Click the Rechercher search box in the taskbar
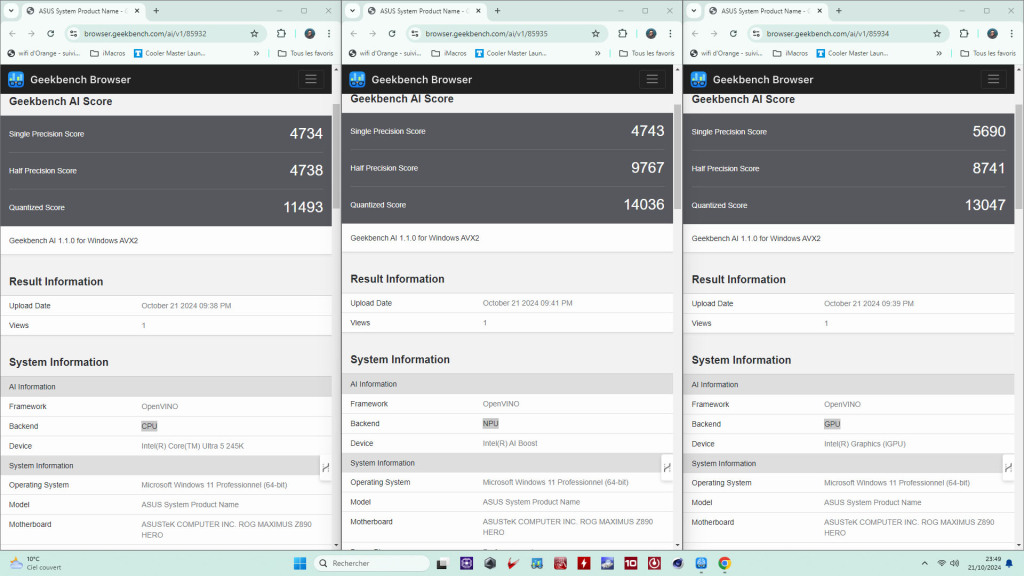This screenshot has width=1024, height=576. [x=372, y=563]
